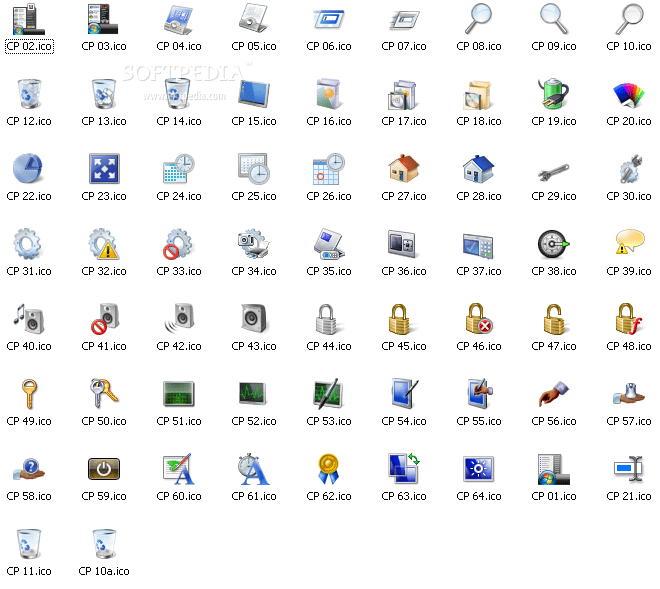Open the CP 12.ico full recycle bin
The height and width of the screenshot is (589, 660).
click(x=29, y=94)
